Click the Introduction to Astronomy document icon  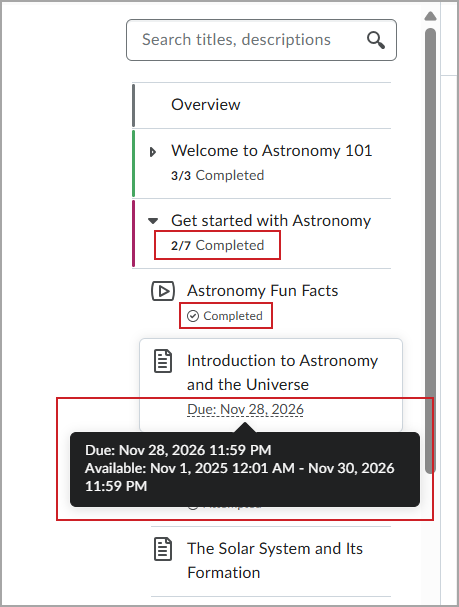click(163, 361)
